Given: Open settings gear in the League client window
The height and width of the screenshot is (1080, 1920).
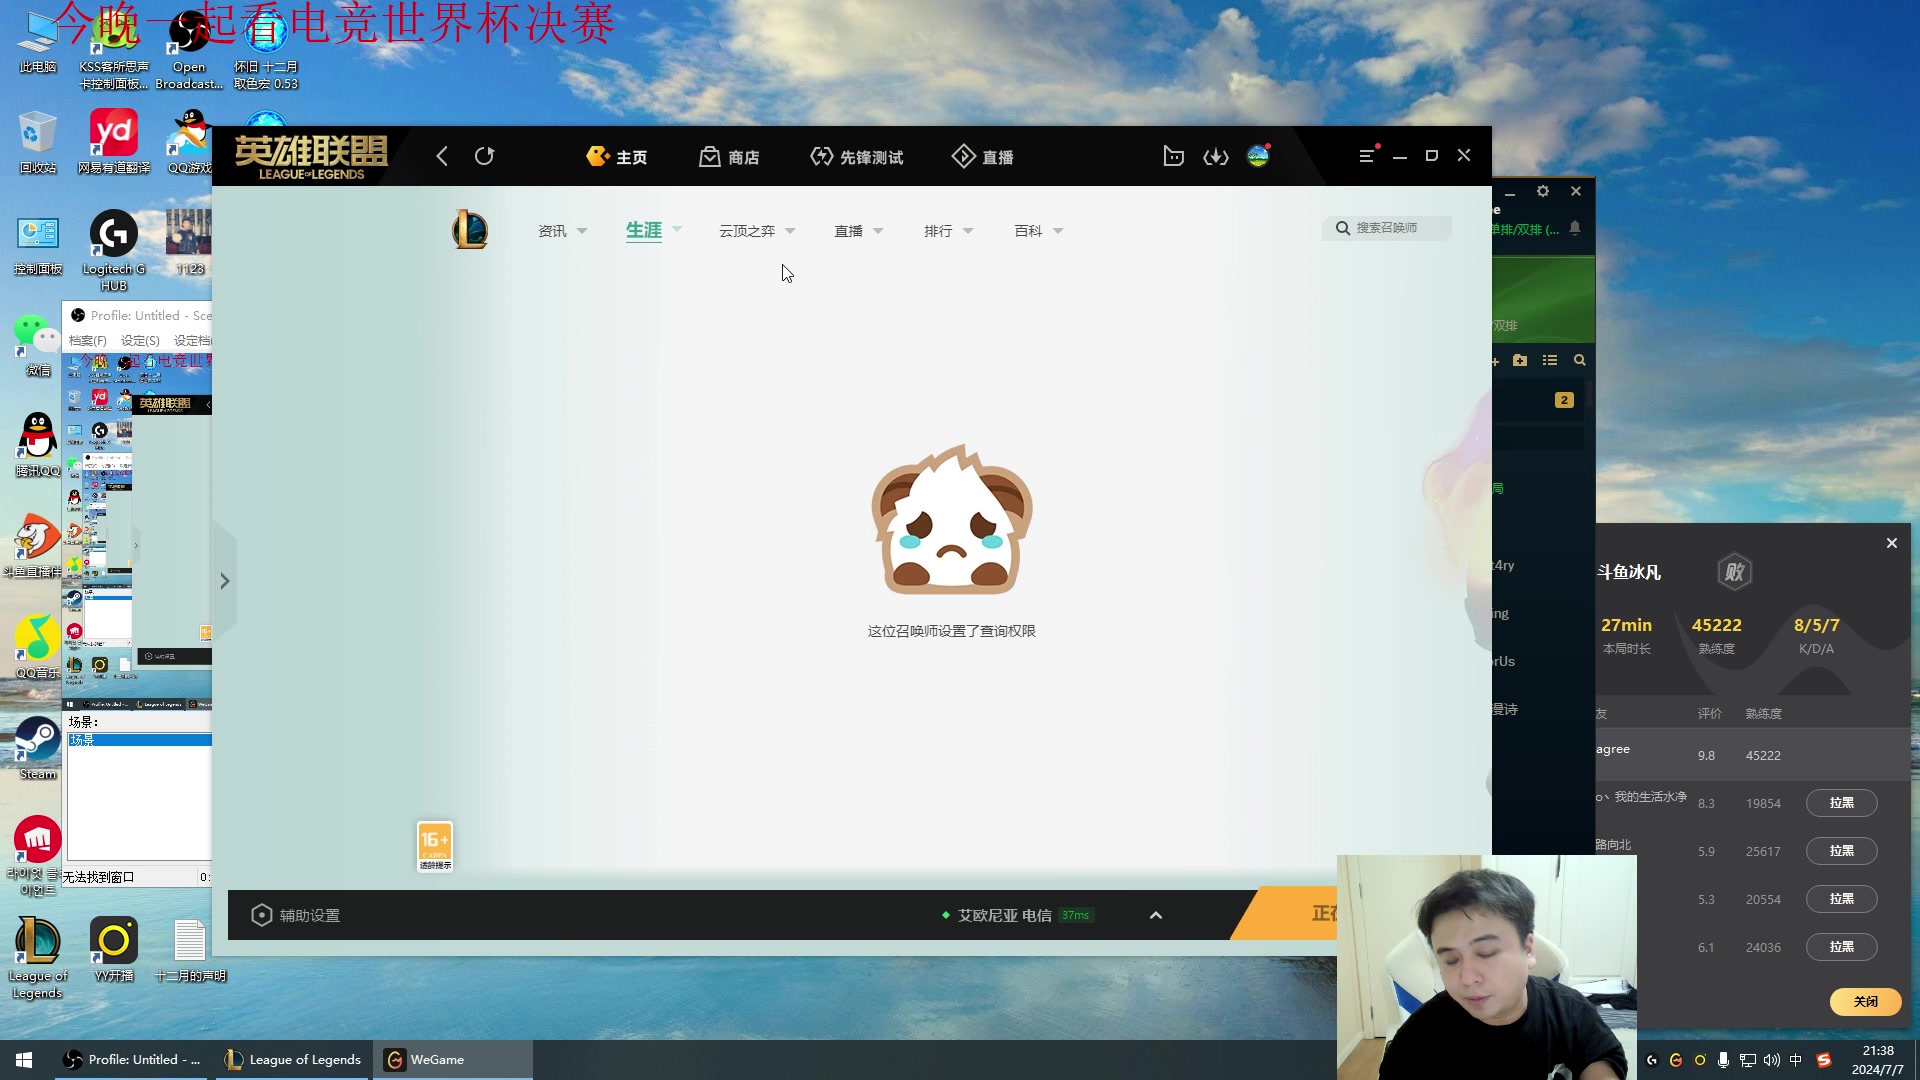Looking at the screenshot, I should 1543,191.
